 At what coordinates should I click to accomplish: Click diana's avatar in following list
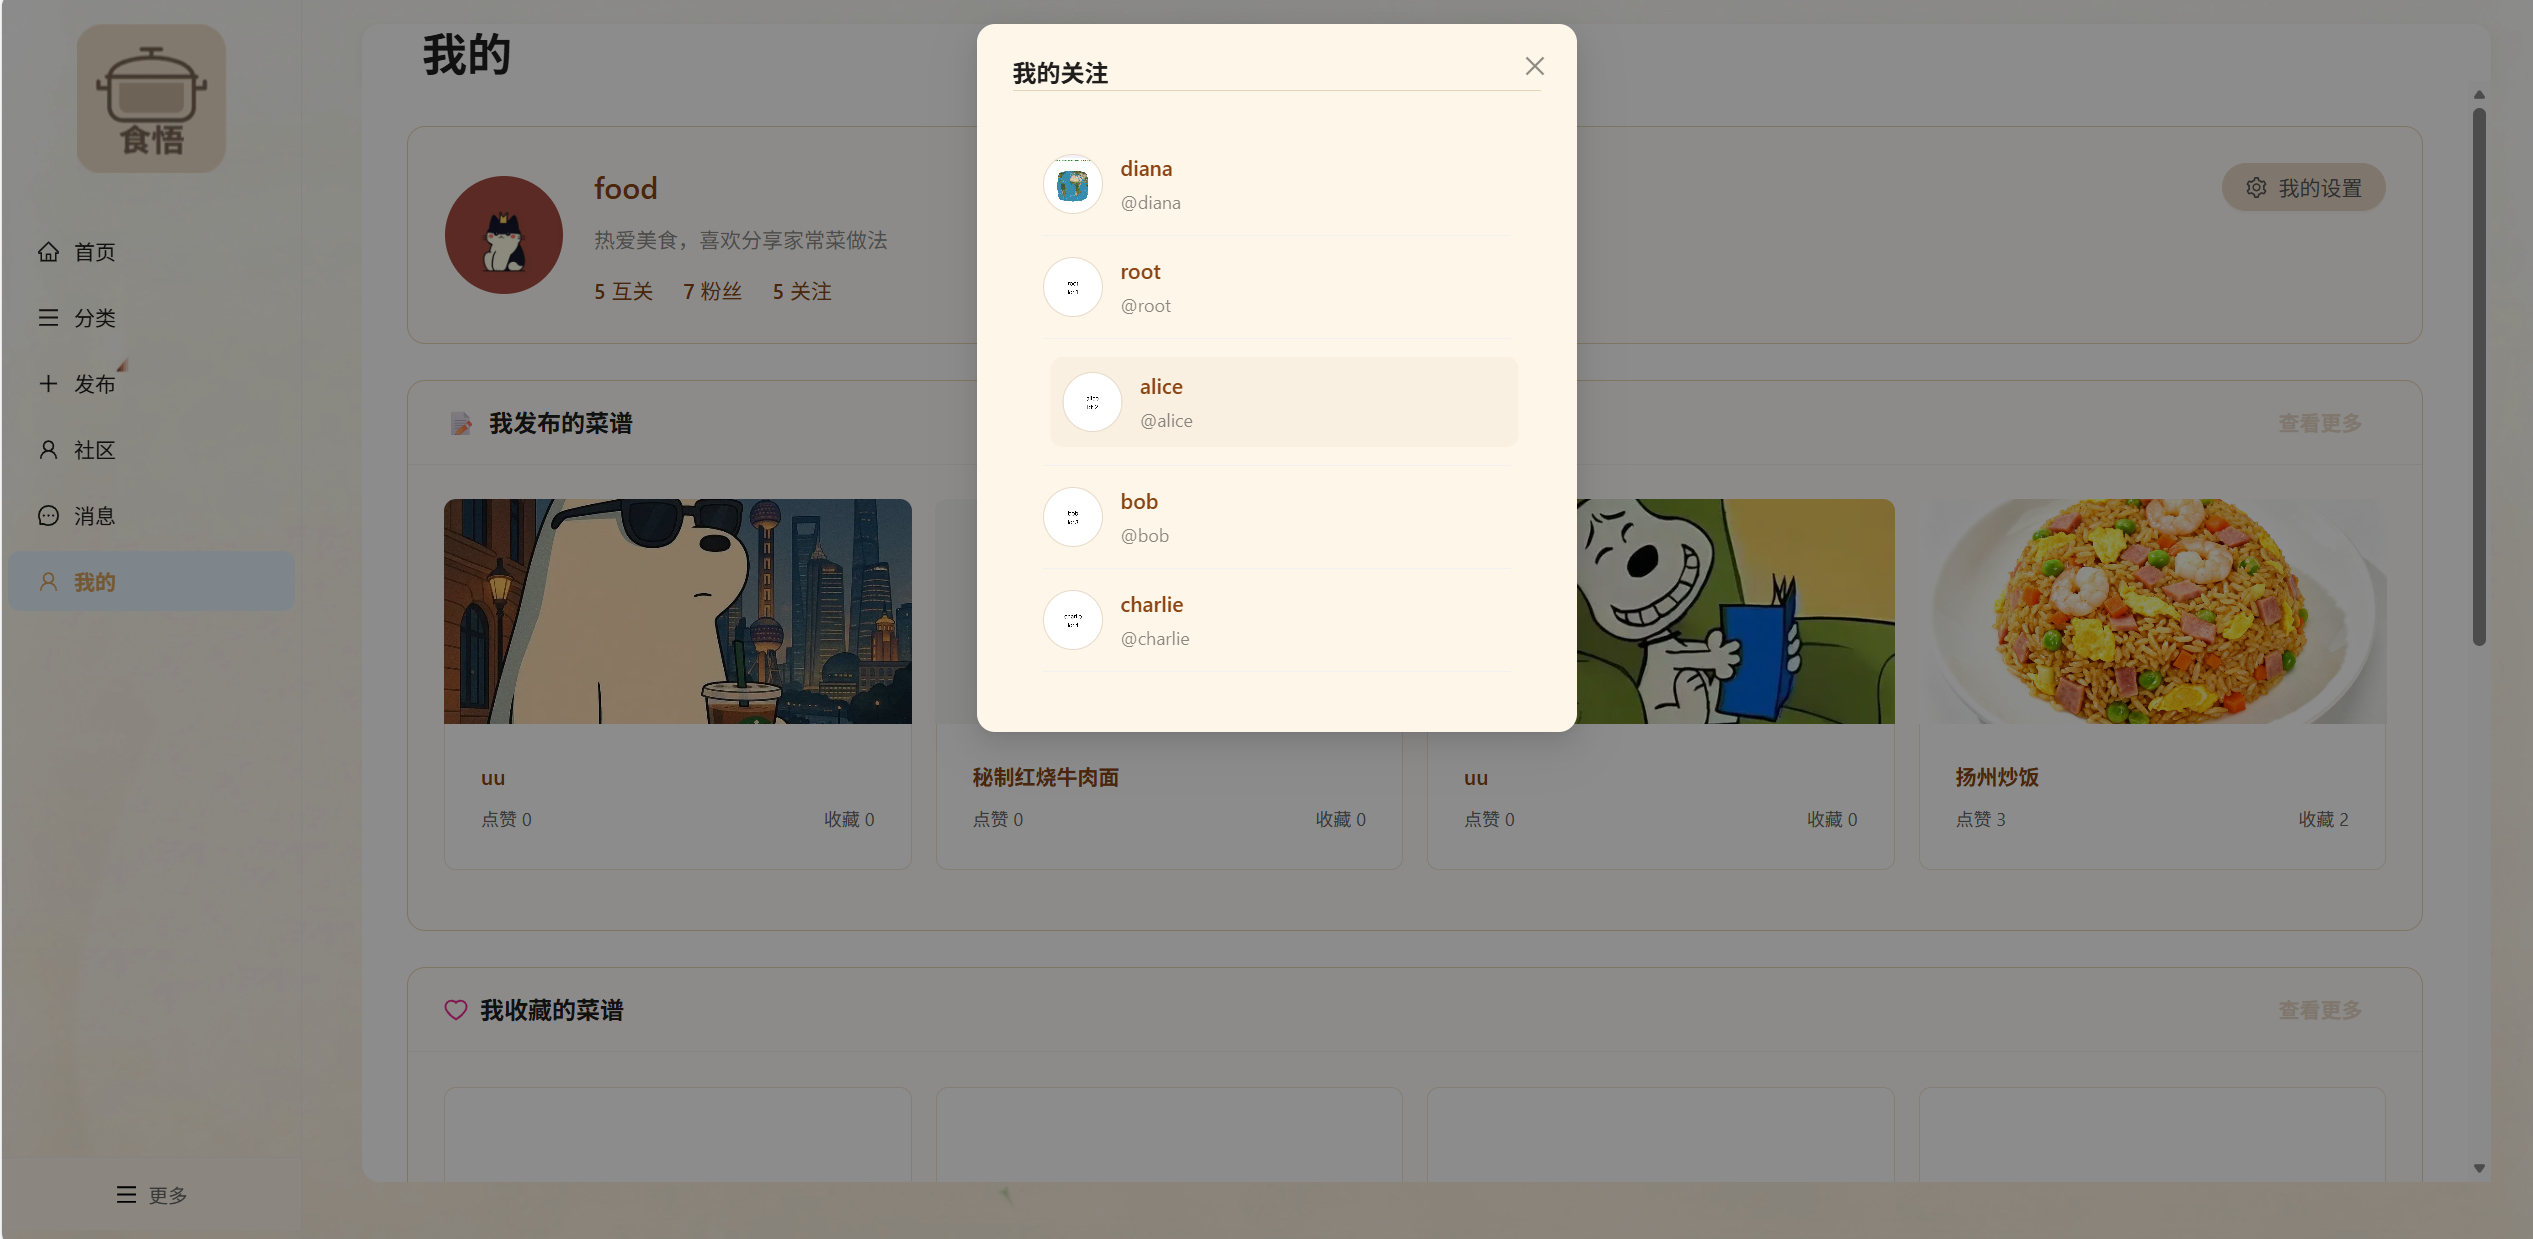(1072, 185)
